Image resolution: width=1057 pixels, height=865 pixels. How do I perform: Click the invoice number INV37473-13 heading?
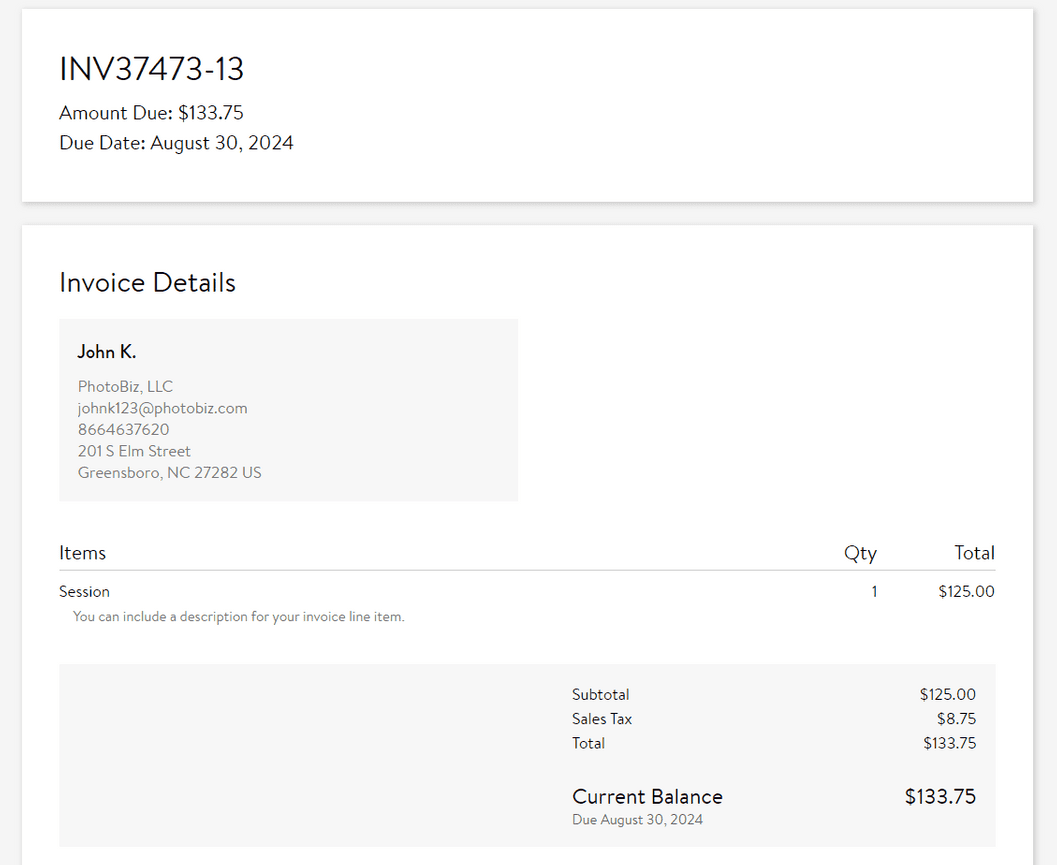coord(152,69)
